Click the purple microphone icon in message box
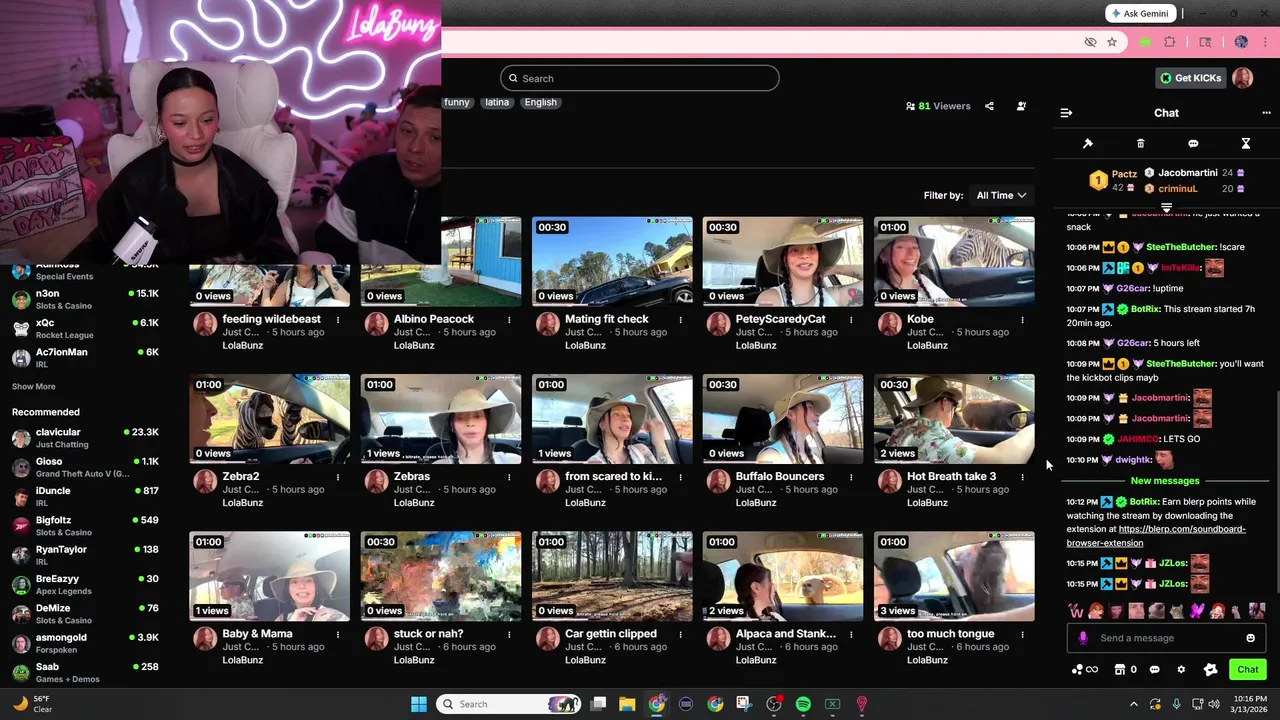This screenshot has width=1280, height=720. click(1083, 638)
